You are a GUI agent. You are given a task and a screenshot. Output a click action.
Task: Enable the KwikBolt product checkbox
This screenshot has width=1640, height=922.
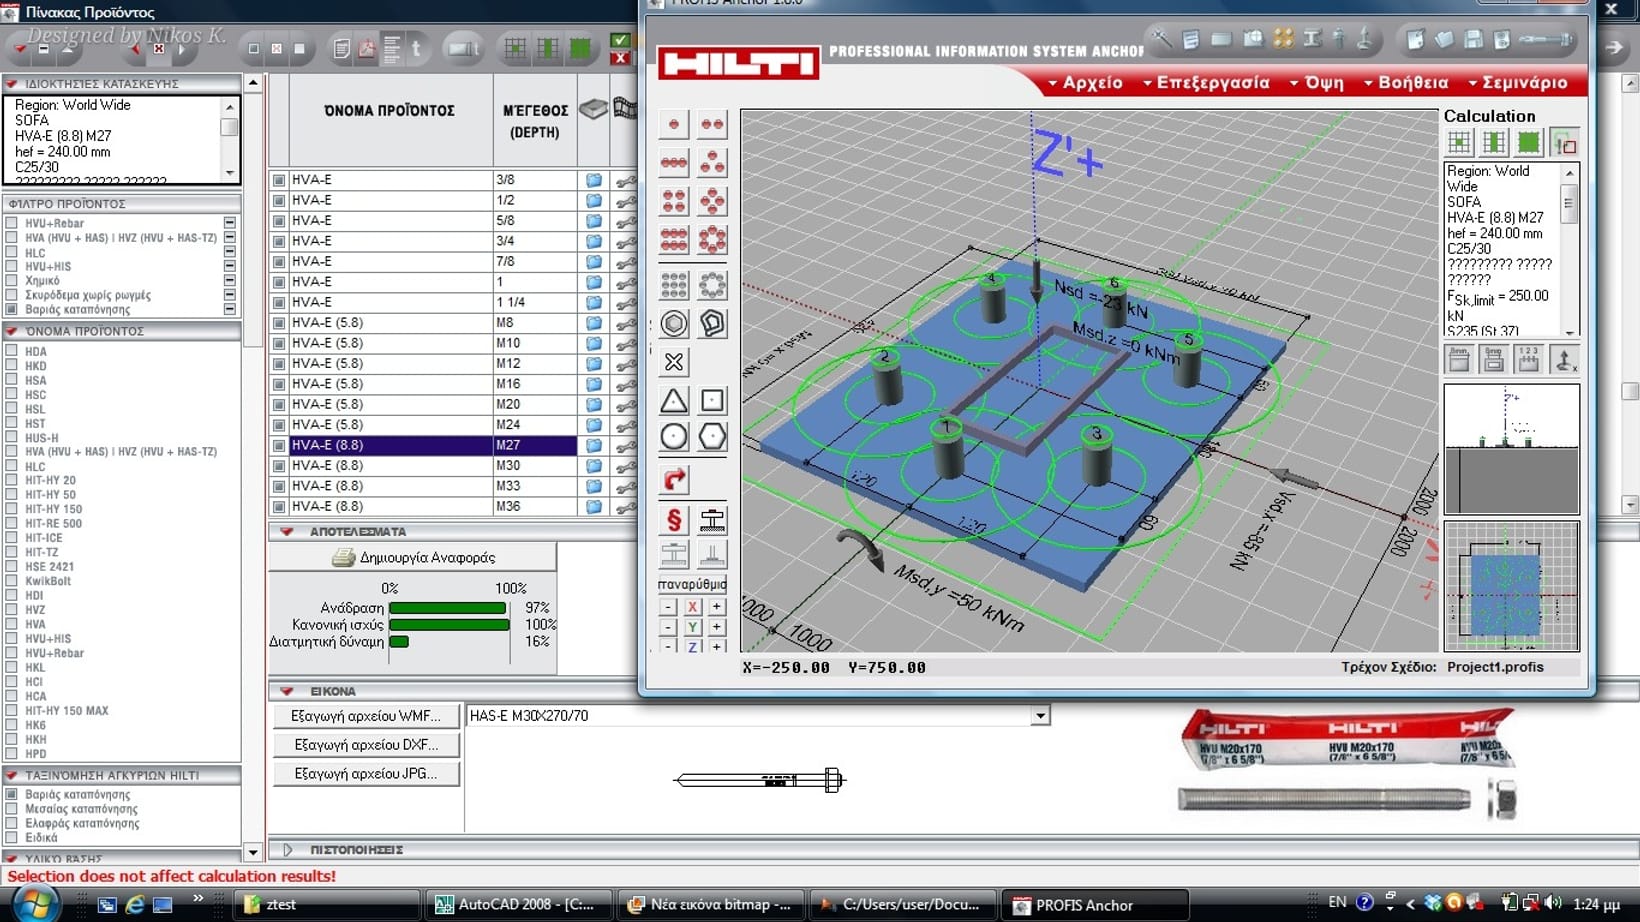click(x=12, y=581)
